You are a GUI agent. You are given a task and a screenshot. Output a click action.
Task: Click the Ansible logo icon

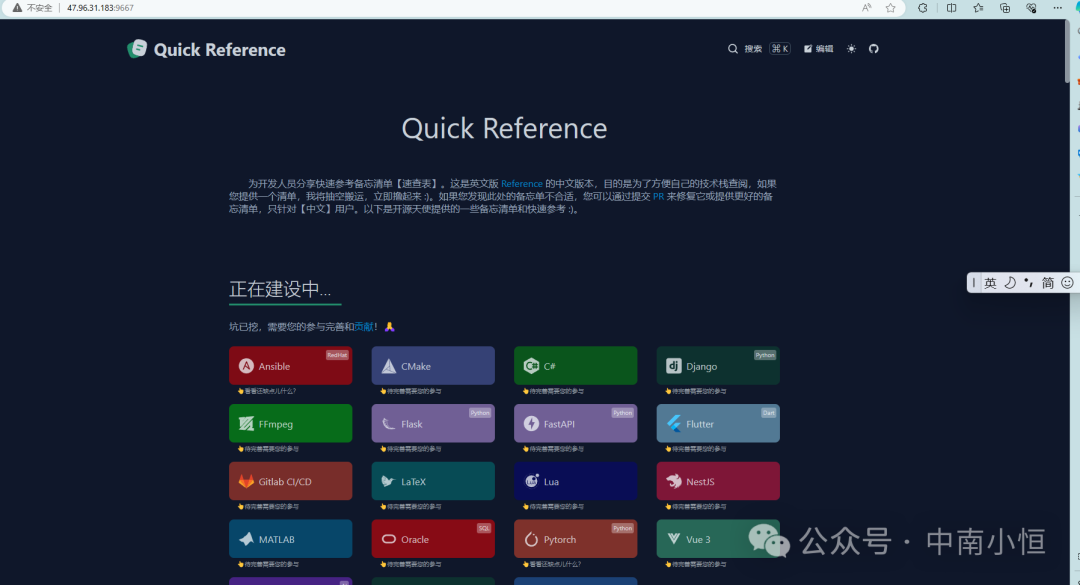(x=246, y=365)
